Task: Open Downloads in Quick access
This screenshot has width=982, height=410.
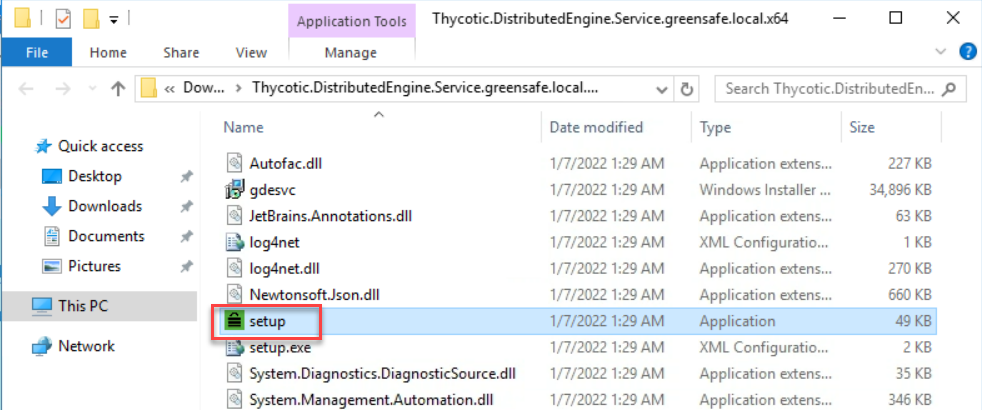Action: 104,206
